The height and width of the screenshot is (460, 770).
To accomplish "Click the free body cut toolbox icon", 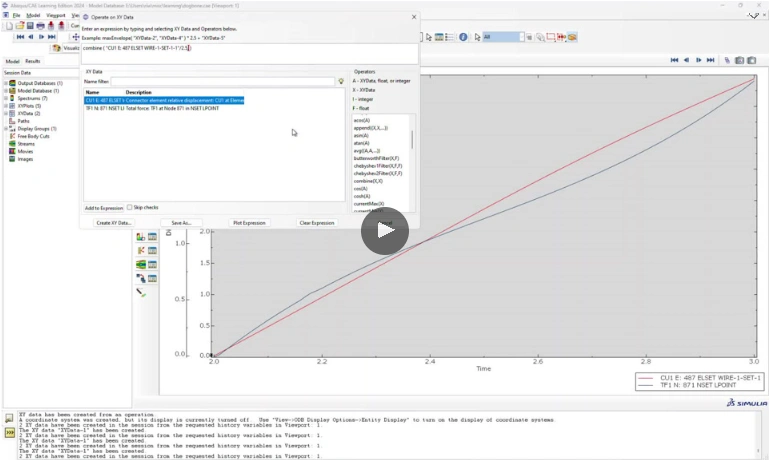I will tap(141, 250).
